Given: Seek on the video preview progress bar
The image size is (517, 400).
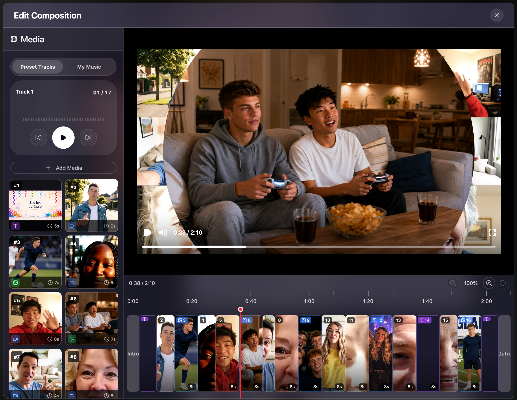Looking at the screenshot, I should (319, 247).
